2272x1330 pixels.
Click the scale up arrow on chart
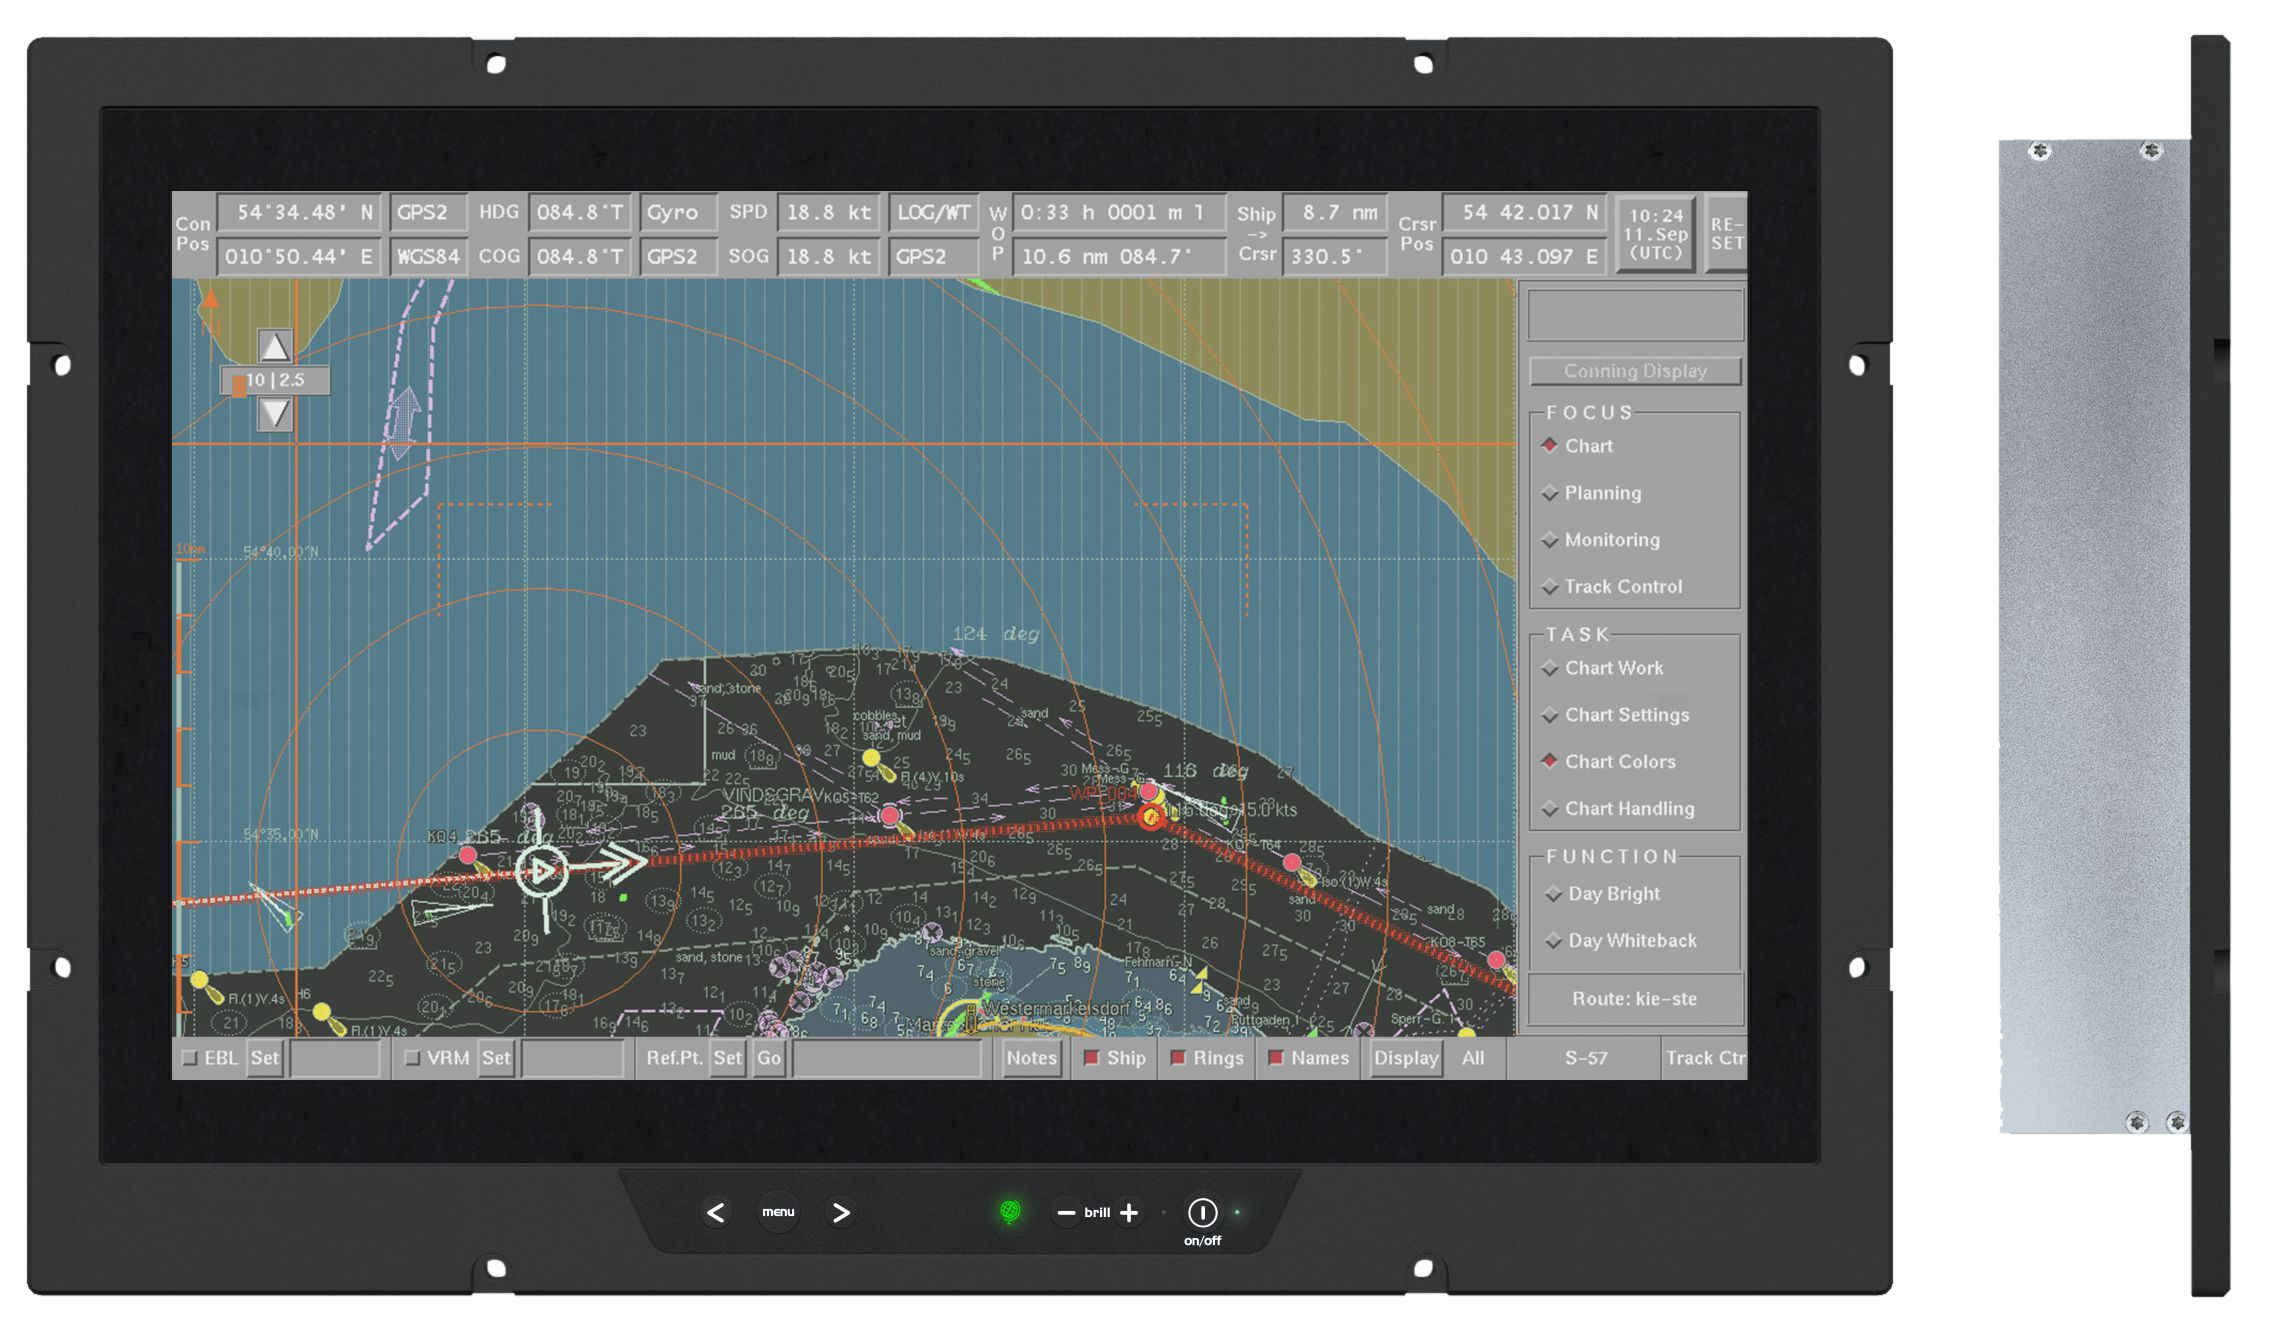pyautogui.click(x=274, y=346)
